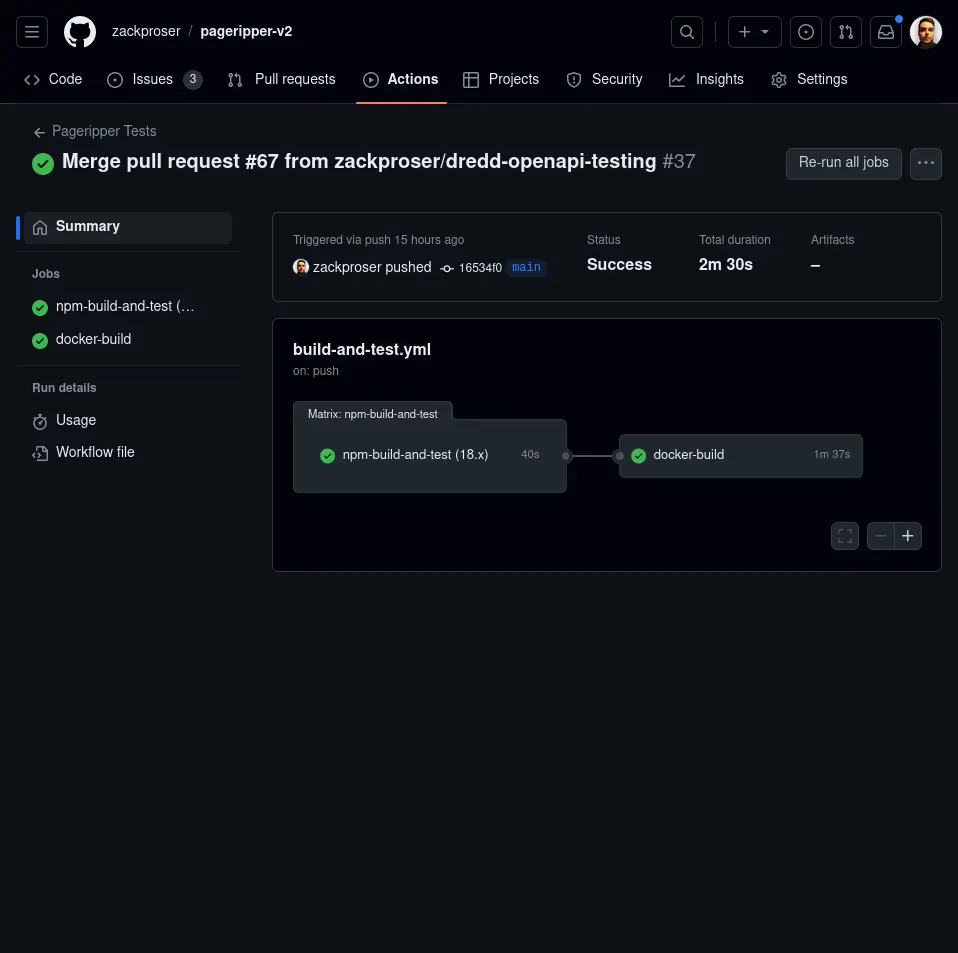Open the hamburger navigation menu
This screenshot has height=953, width=958.
[x=32, y=32]
